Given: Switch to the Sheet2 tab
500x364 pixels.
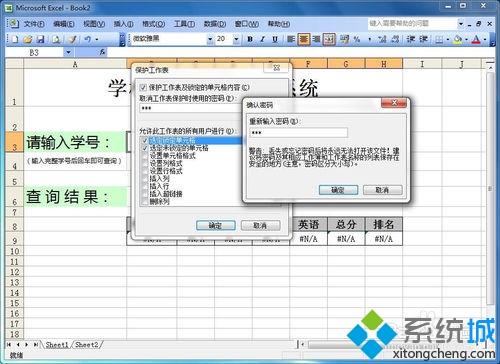Looking at the screenshot, I should point(87,345).
